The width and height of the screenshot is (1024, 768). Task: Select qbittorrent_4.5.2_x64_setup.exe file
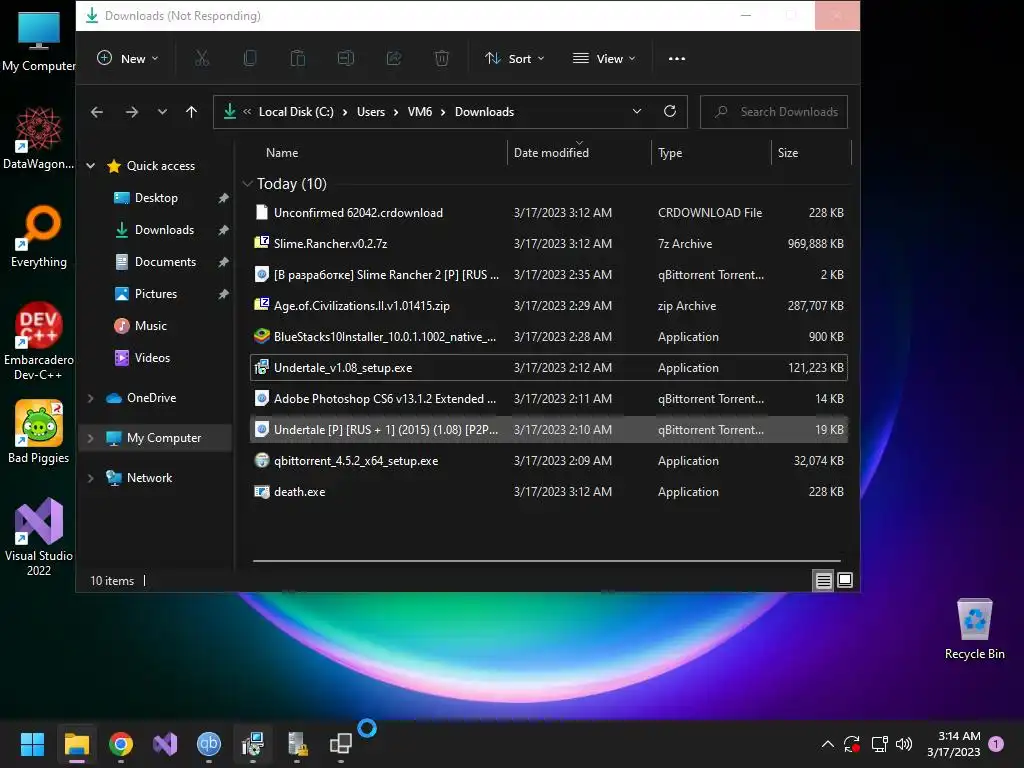coord(549,460)
